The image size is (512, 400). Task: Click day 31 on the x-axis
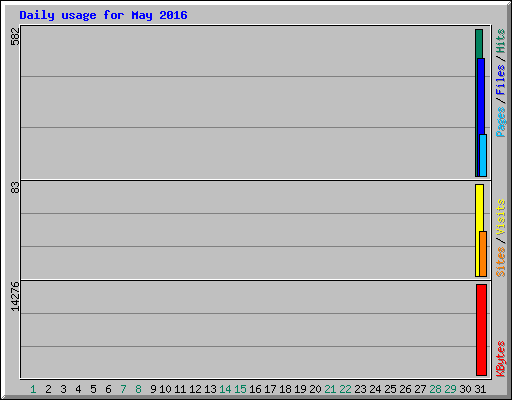coord(480,389)
